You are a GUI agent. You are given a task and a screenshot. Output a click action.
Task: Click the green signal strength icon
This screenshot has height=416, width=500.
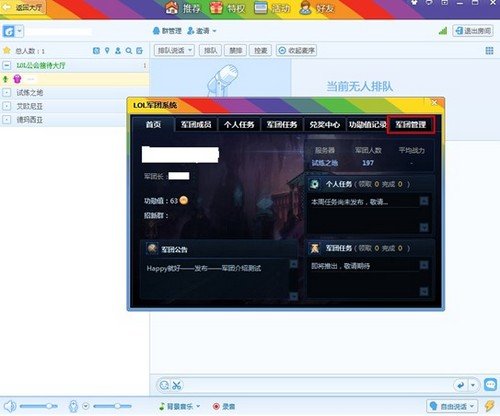443,31
